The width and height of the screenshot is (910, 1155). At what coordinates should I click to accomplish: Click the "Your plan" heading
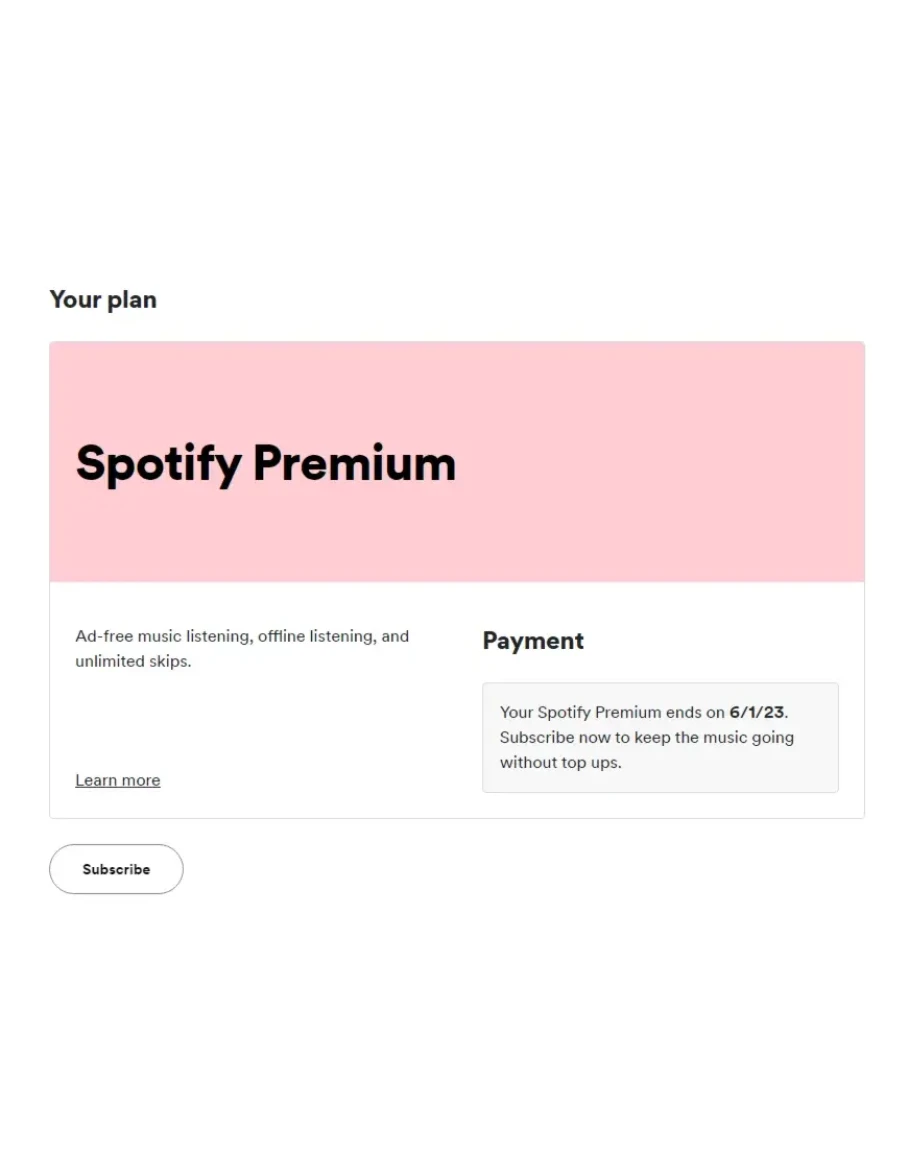(x=103, y=299)
